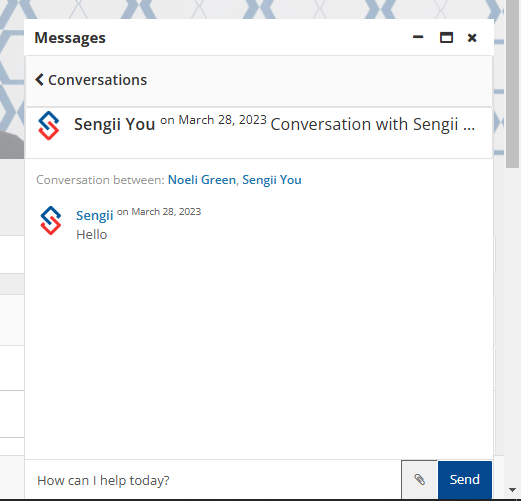Open Noeli Green's profile link
521x501 pixels.
pyautogui.click(x=202, y=180)
